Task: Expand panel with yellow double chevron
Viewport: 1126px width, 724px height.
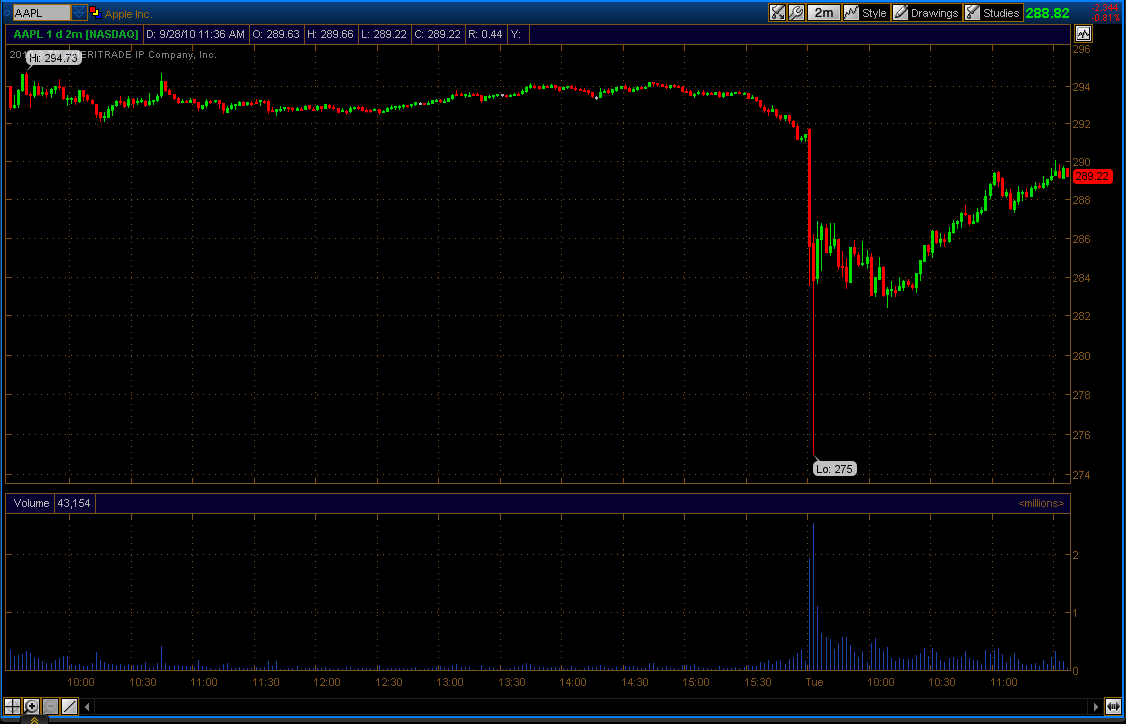Action: pos(34,719)
